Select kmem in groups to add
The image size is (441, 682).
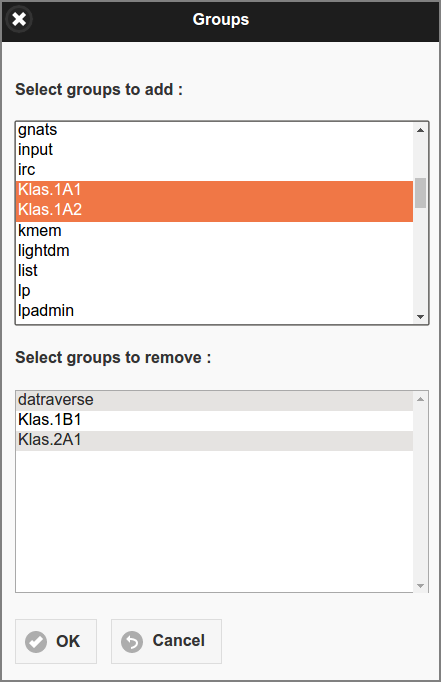(214, 231)
